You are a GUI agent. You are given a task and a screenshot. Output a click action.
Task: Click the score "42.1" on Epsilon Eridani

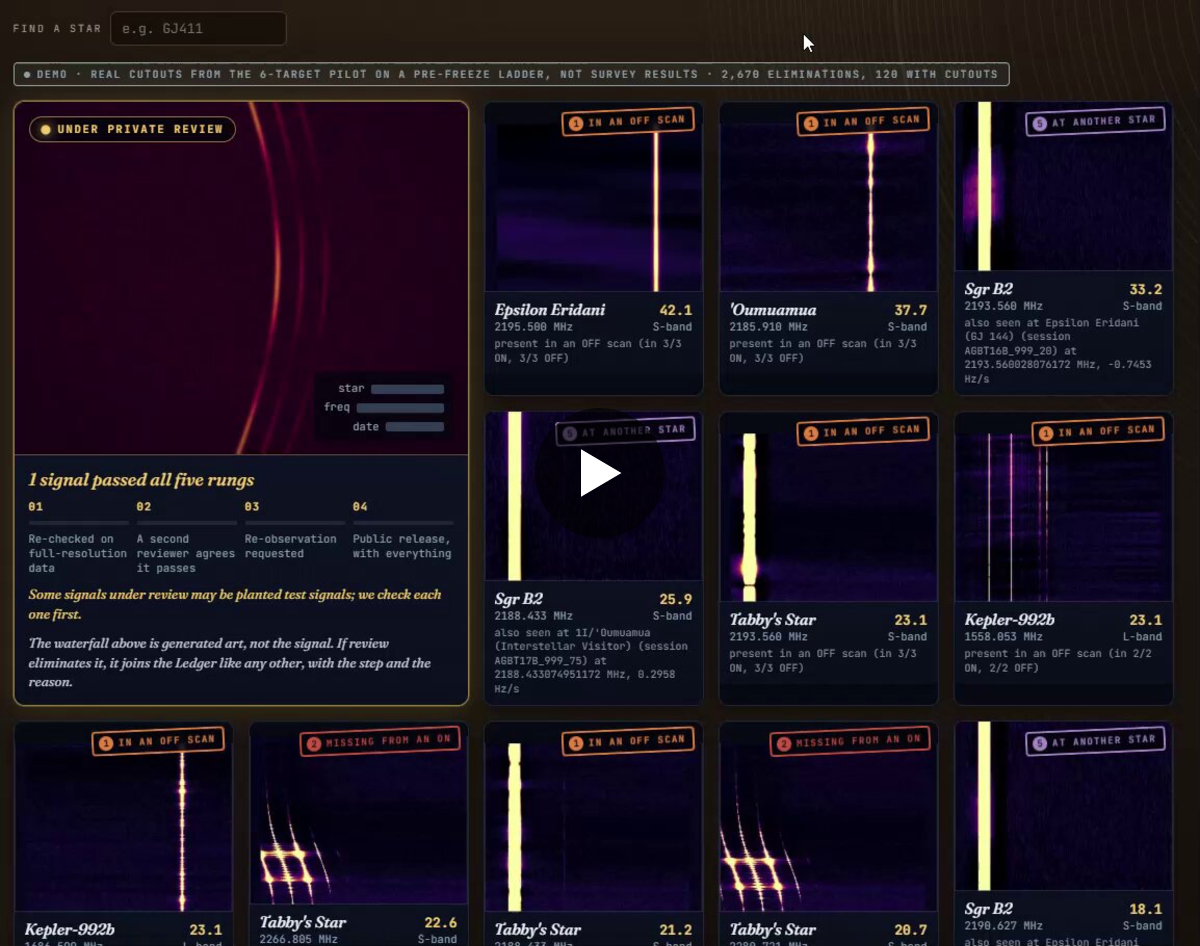(x=676, y=310)
